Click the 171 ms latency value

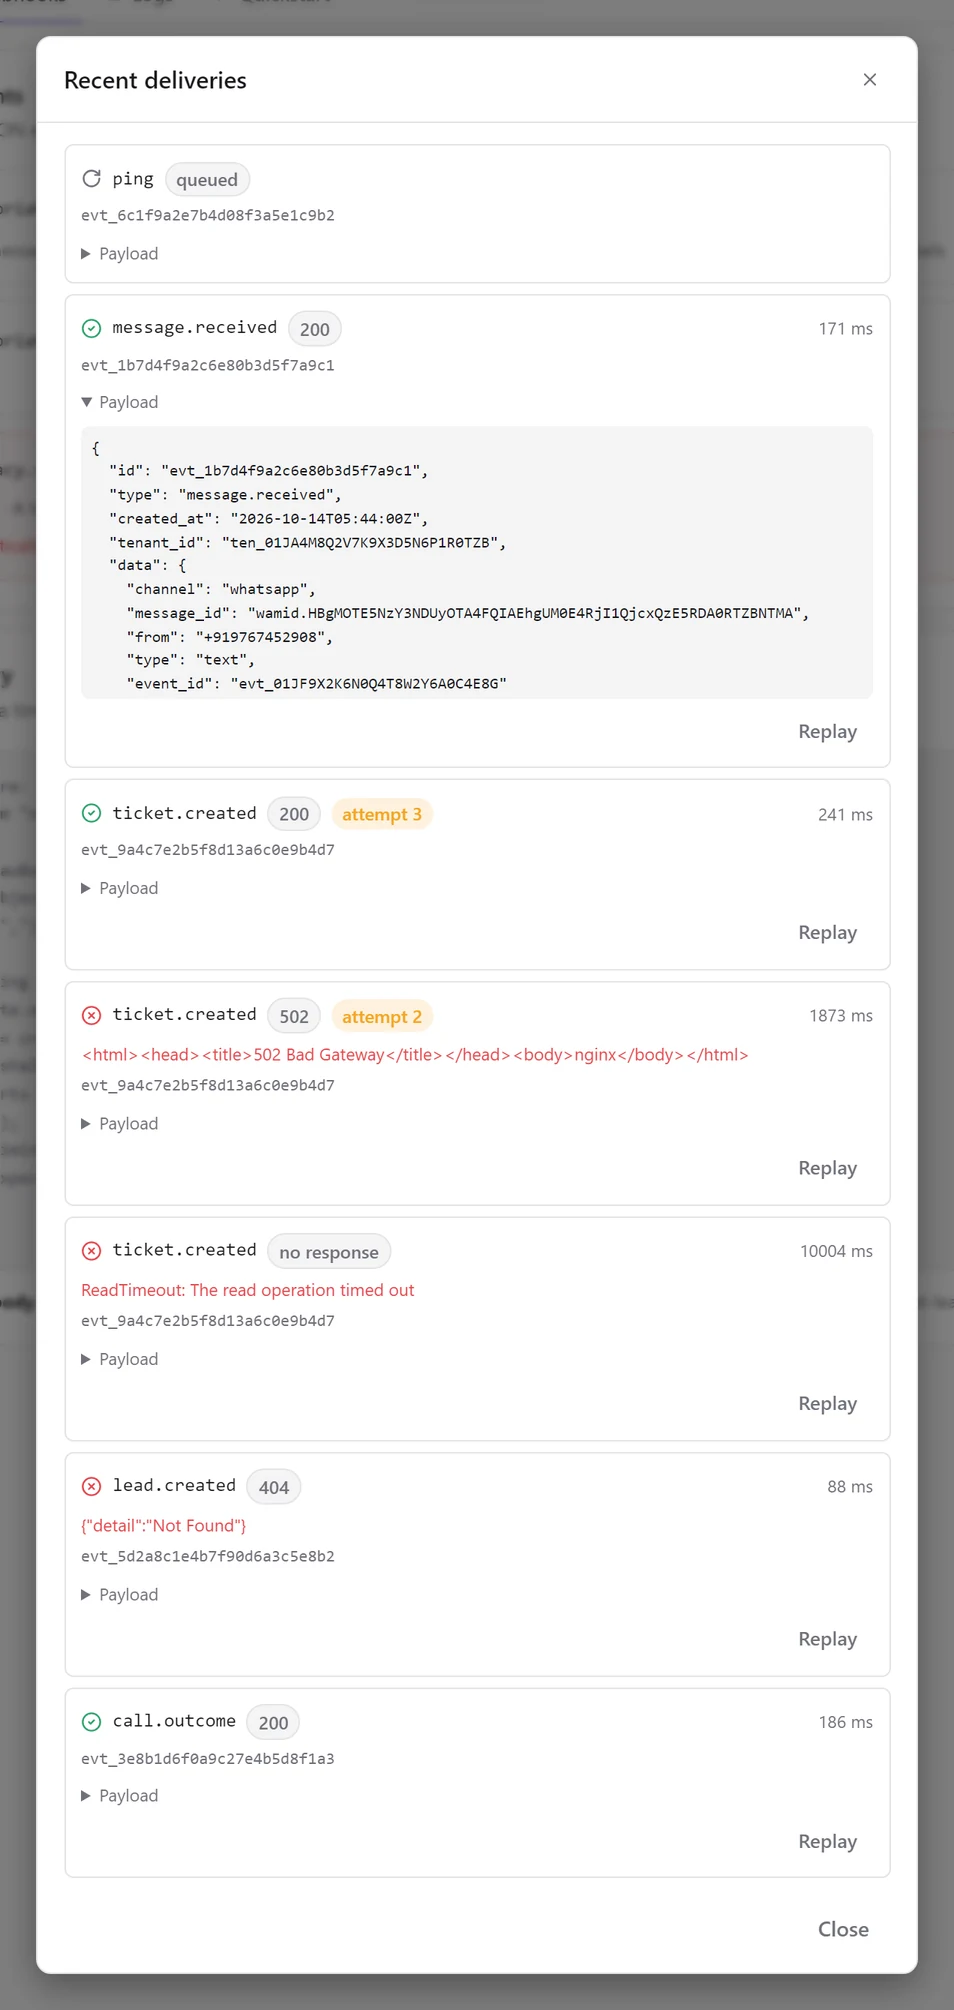845,329
